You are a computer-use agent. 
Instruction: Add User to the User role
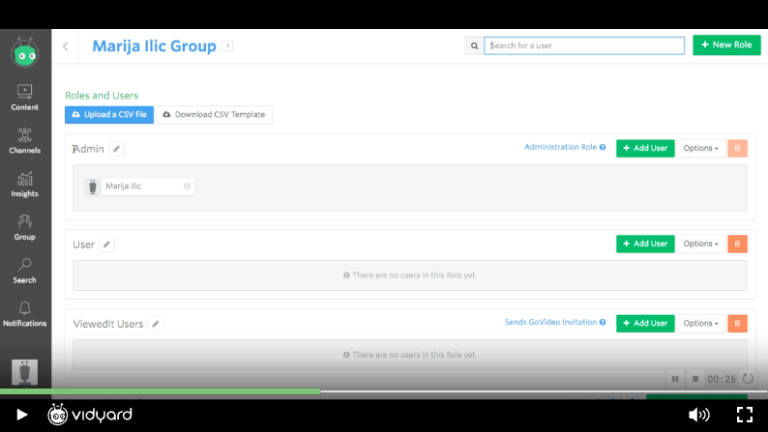645,244
